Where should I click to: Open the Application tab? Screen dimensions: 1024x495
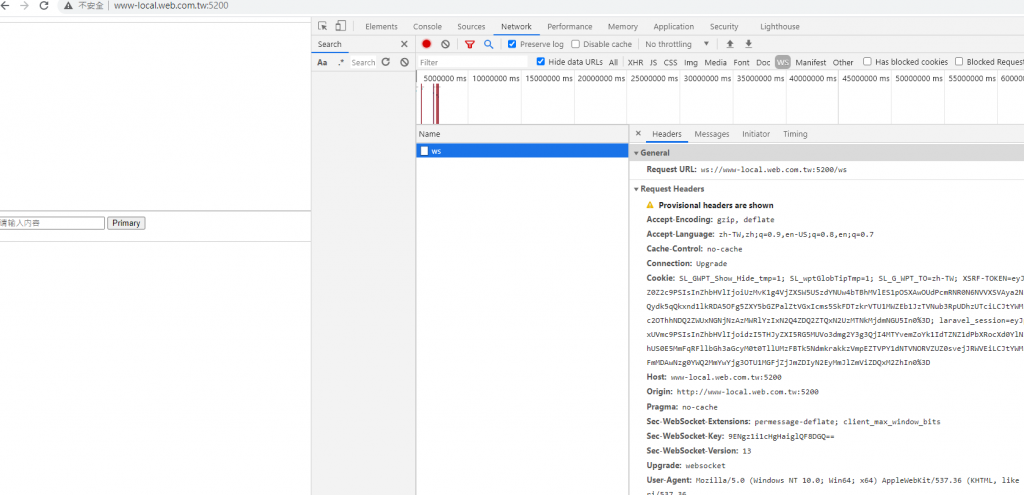pos(673,27)
